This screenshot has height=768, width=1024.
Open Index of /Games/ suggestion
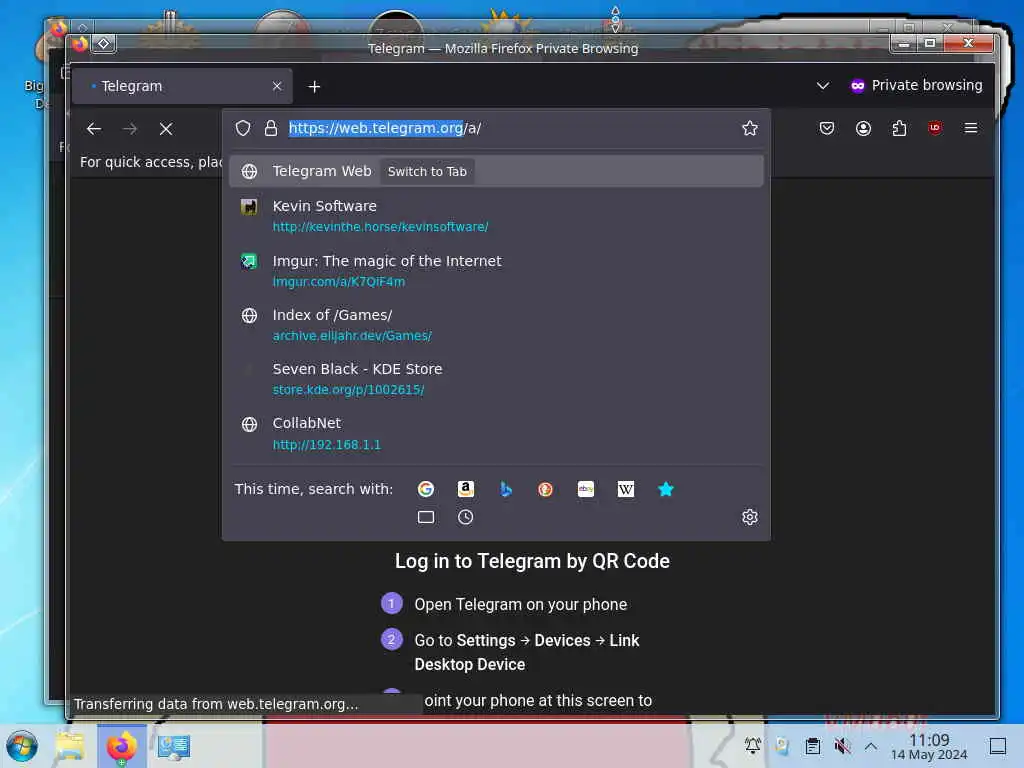(496, 325)
